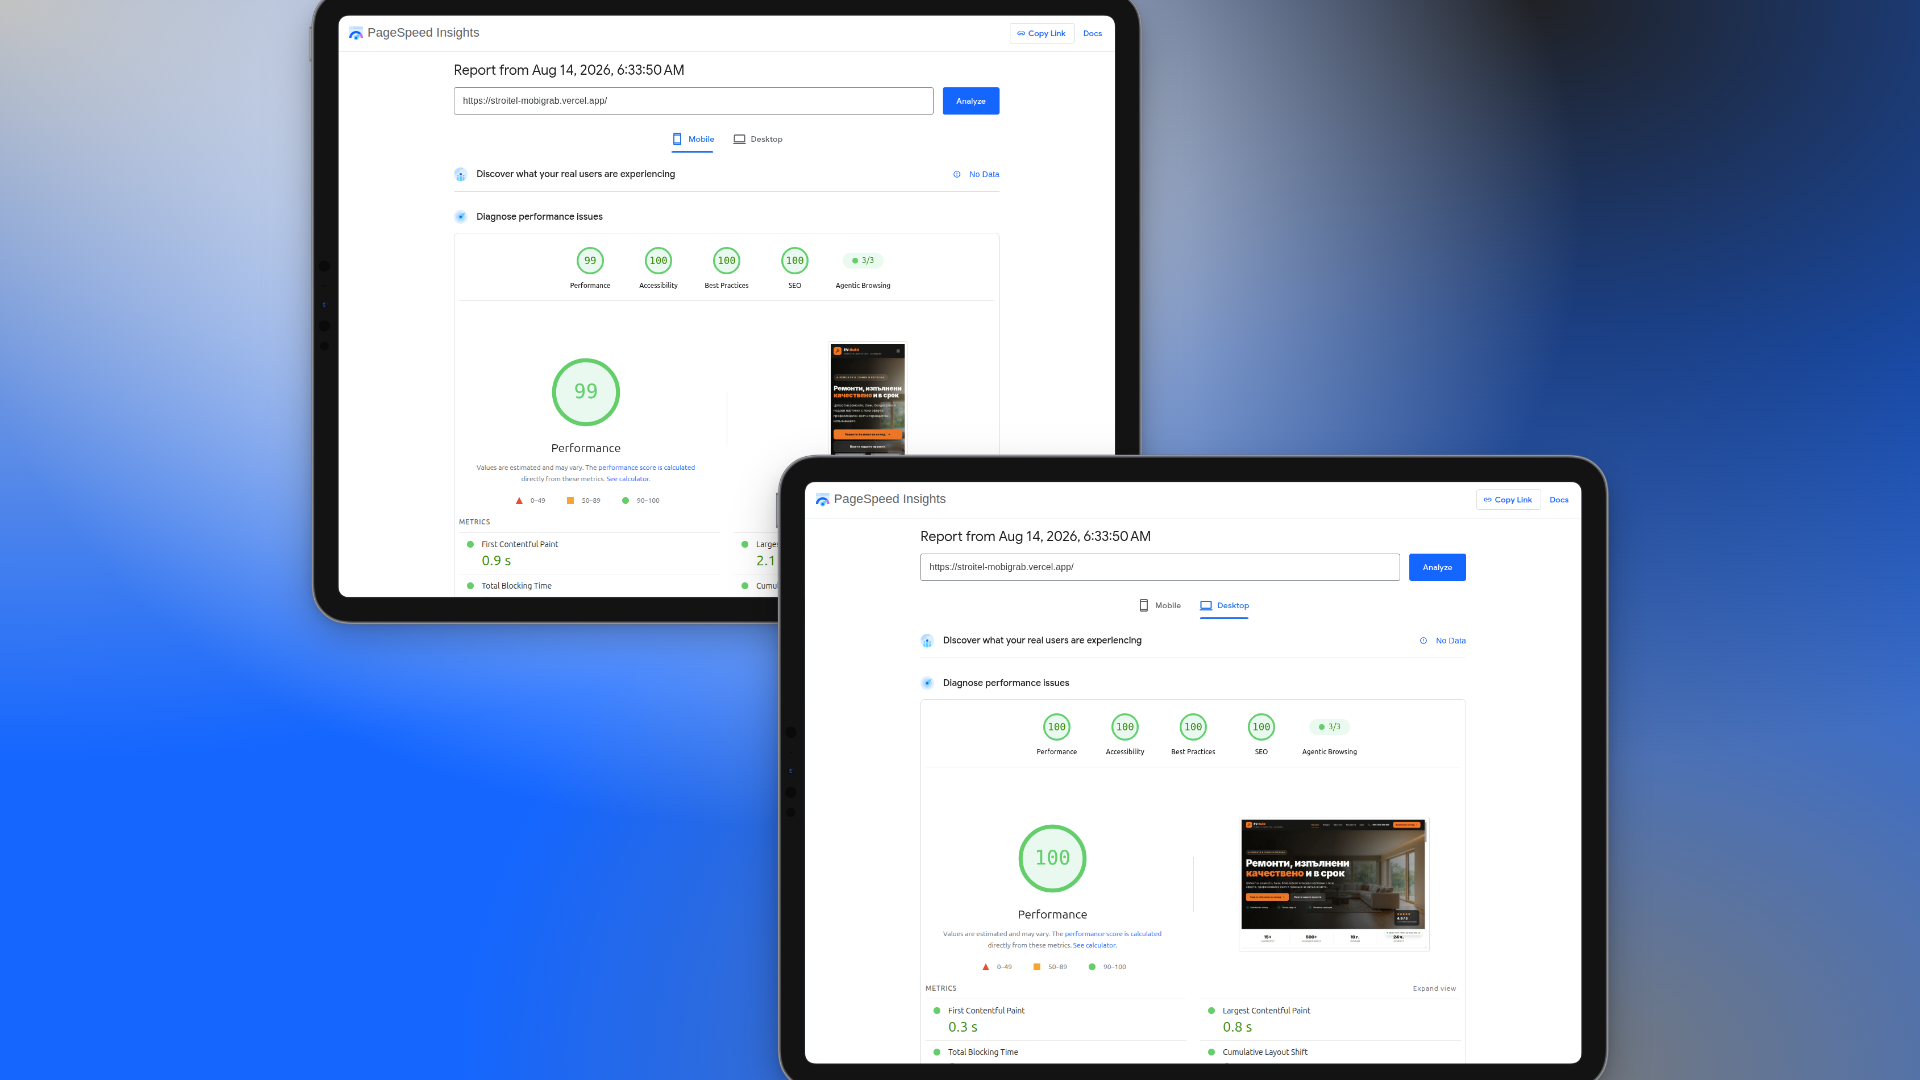The height and width of the screenshot is (1080, 1920).
Task: Select Mobile tab in upper tablet
Action: [x=693, y=139]
